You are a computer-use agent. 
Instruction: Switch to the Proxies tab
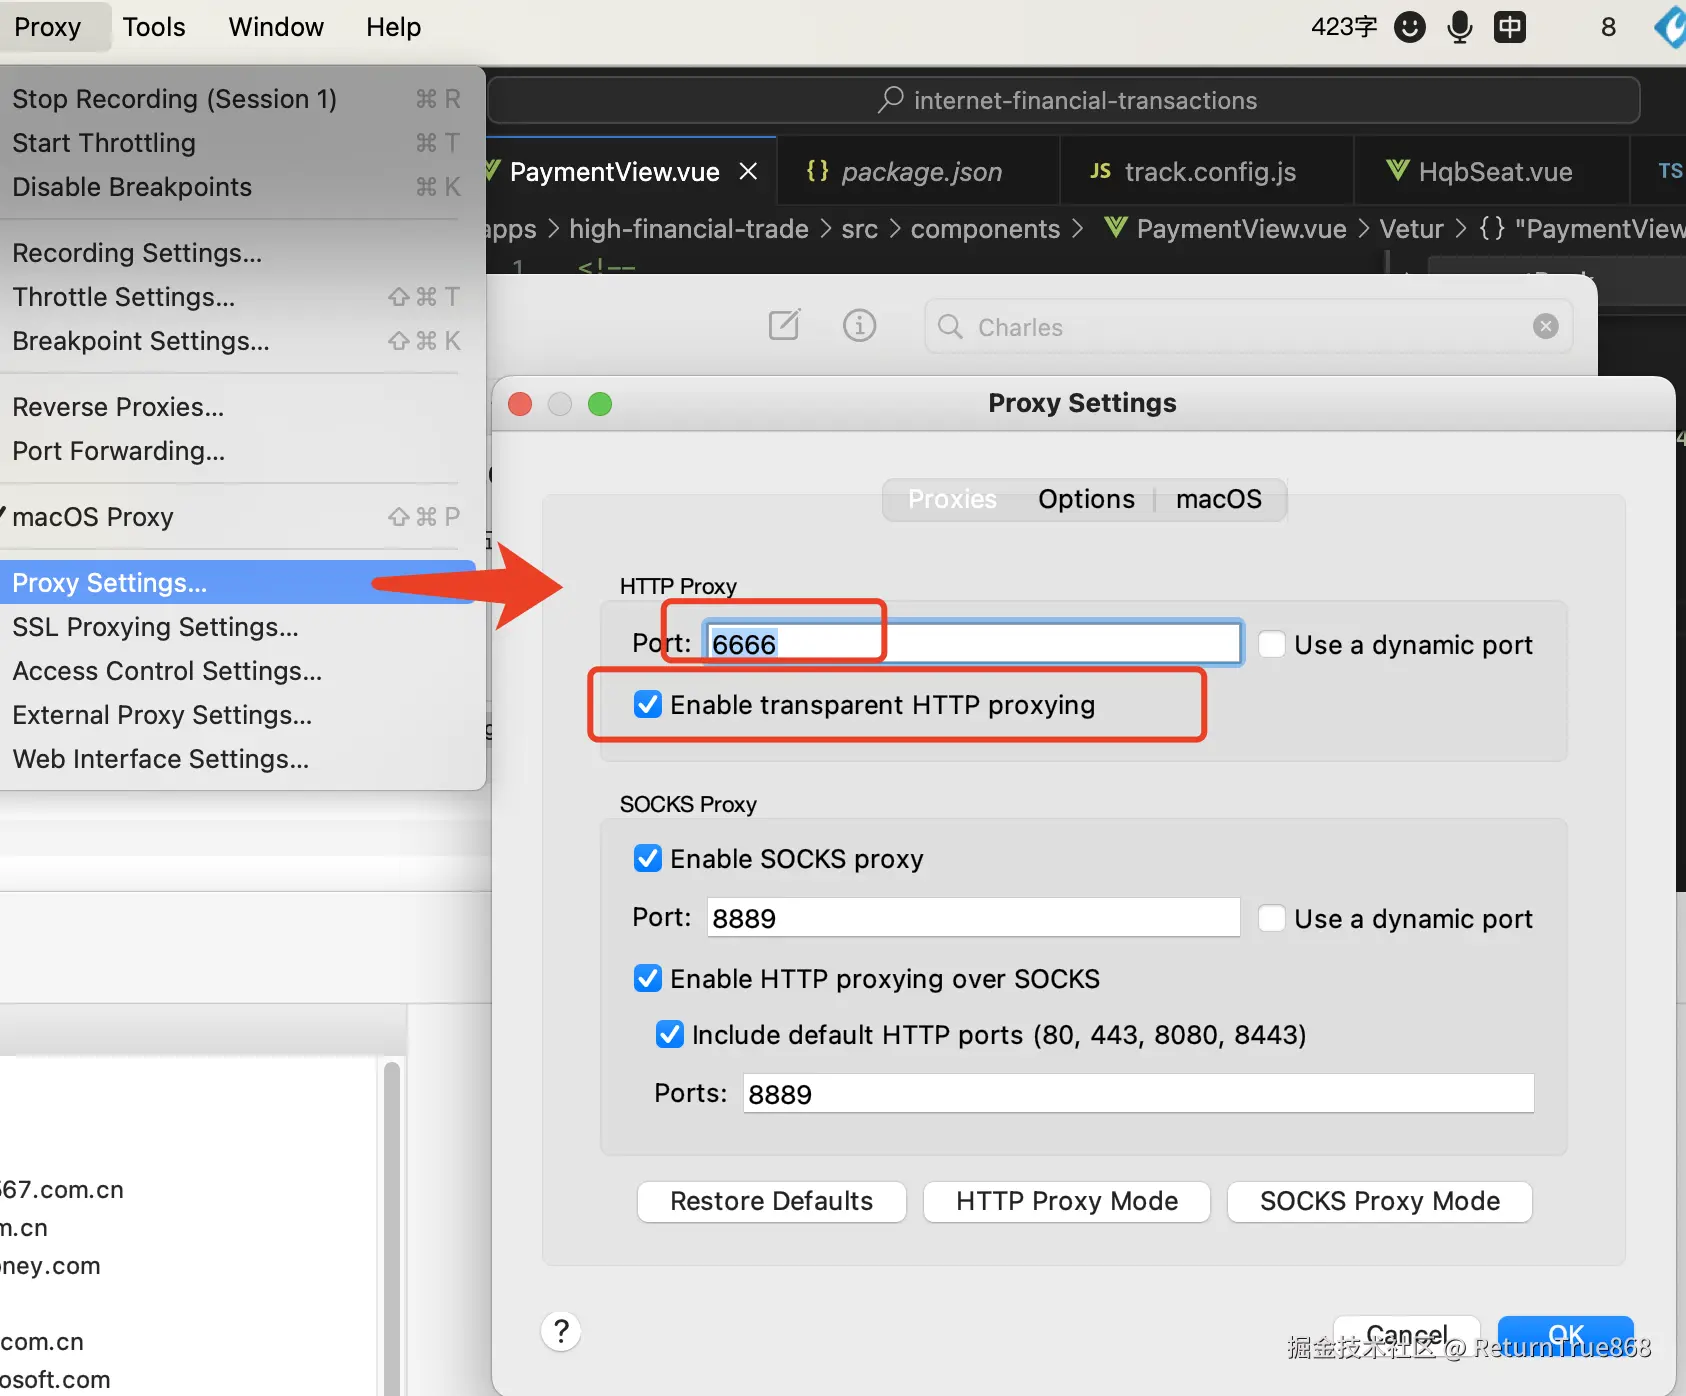click(952, 499)
